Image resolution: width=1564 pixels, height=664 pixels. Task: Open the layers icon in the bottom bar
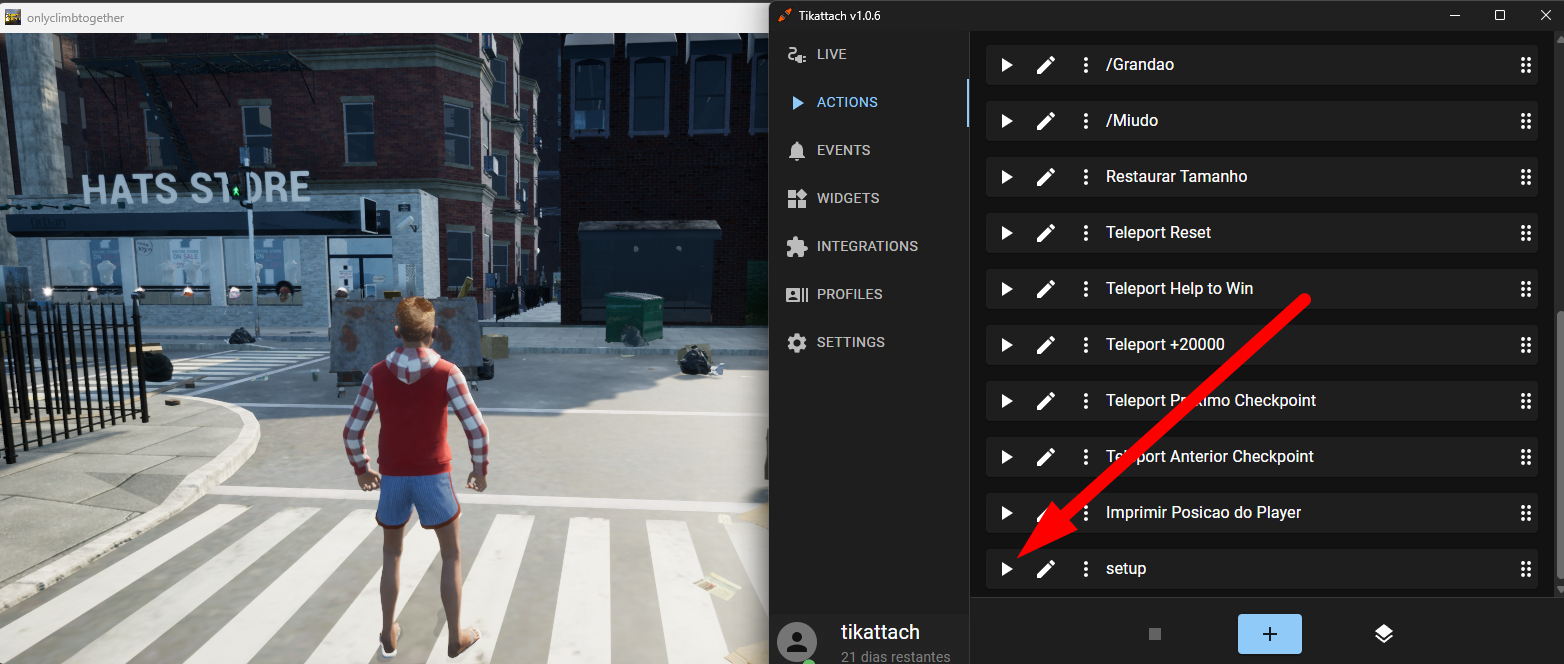(1384, 634)
